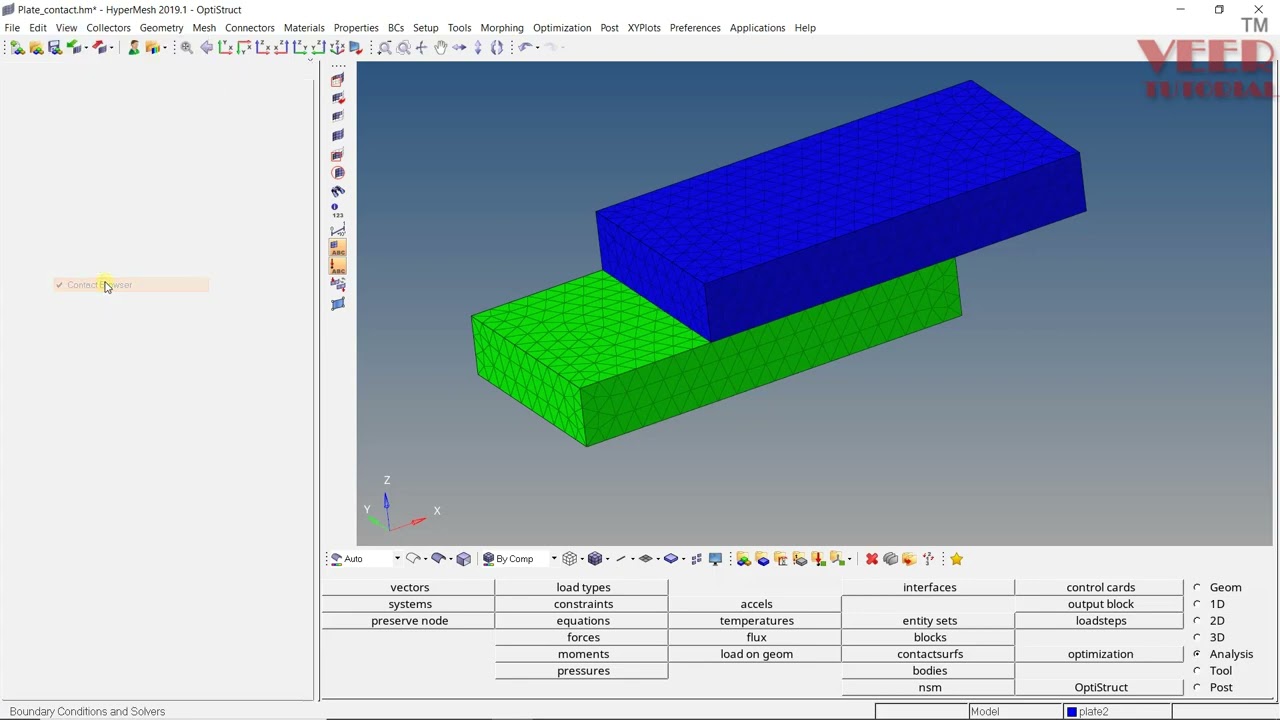Select the 1D page radio button
1280x720 pixels.
1197,604
